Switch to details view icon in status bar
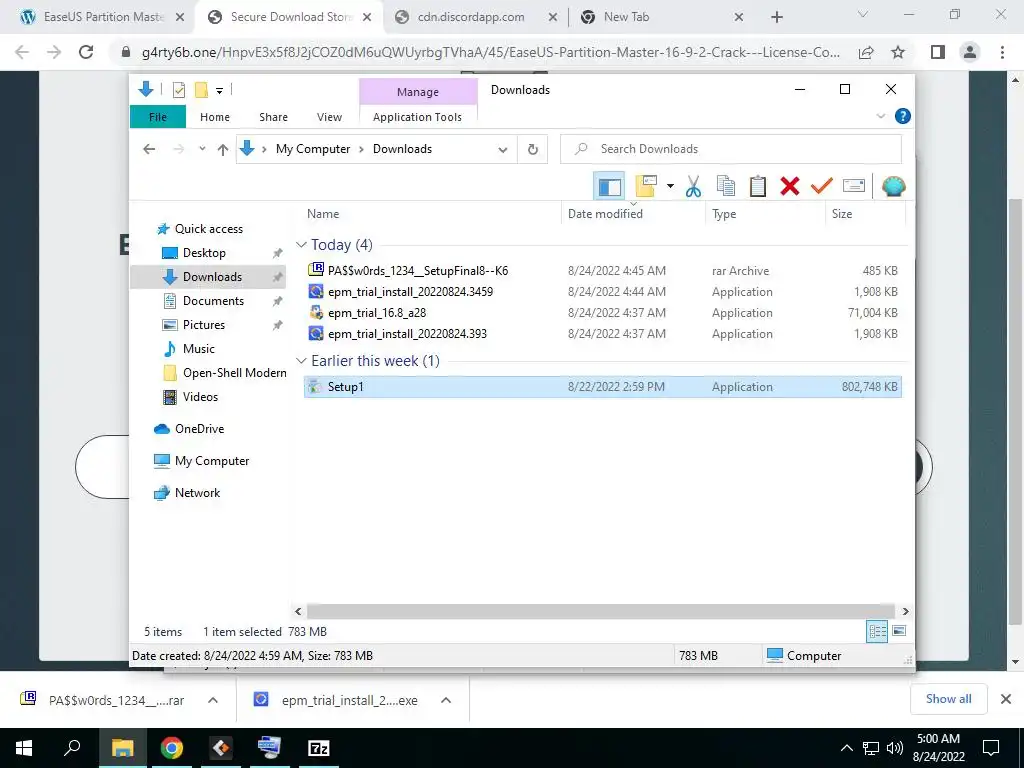The image size is (1024, 768). pos(877,632)
